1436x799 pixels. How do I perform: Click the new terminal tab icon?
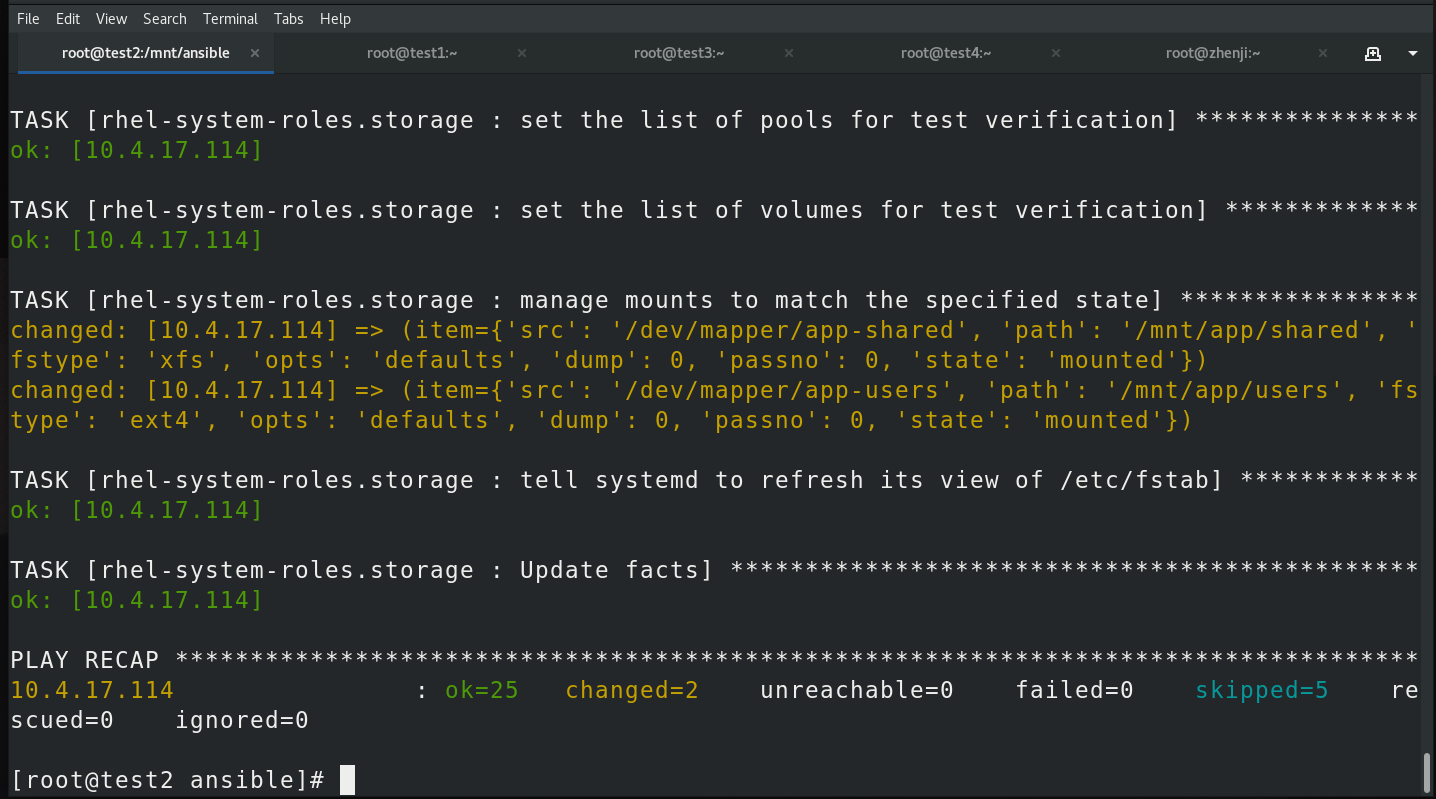point(1373,53)
